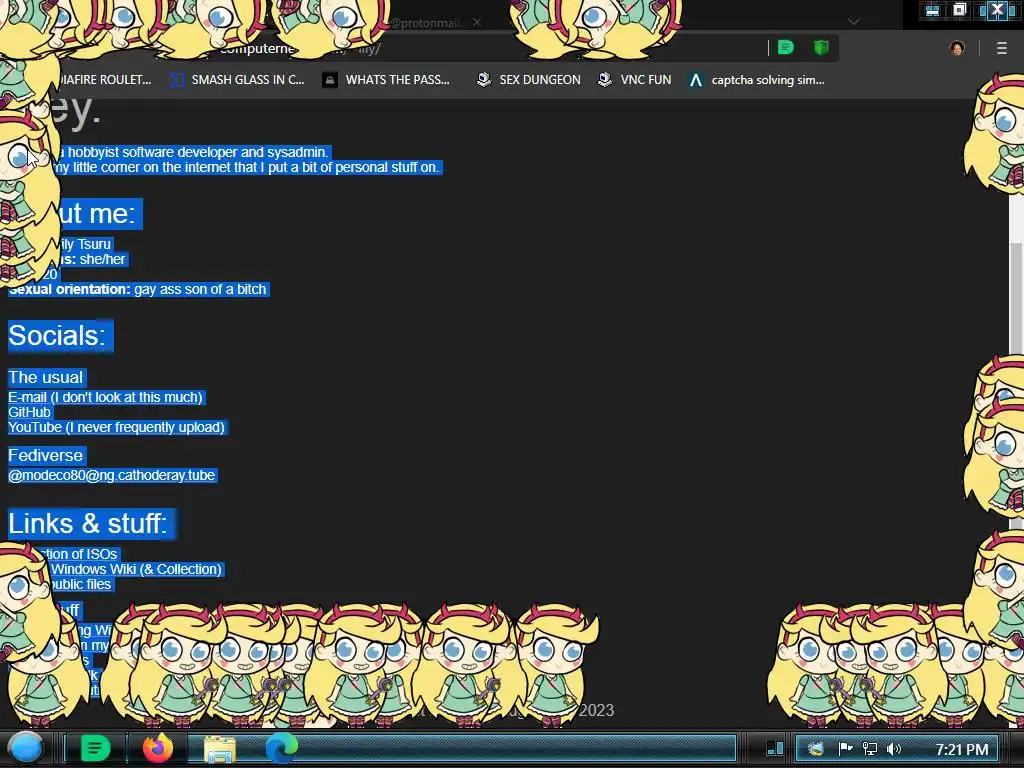Open the Windows Wiki (& Collection) link
The image size is (1024, 768).
[136, 569]
